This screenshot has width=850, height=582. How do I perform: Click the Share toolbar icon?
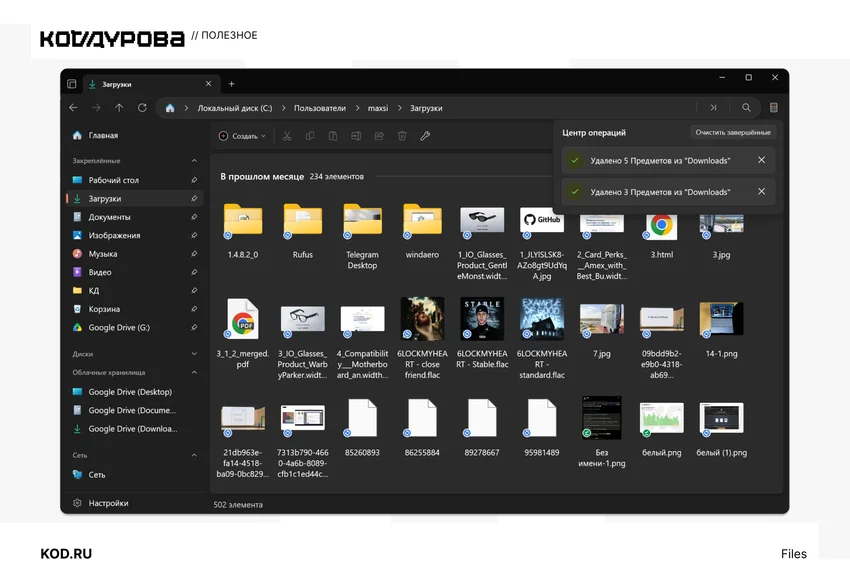coord(379,136)
